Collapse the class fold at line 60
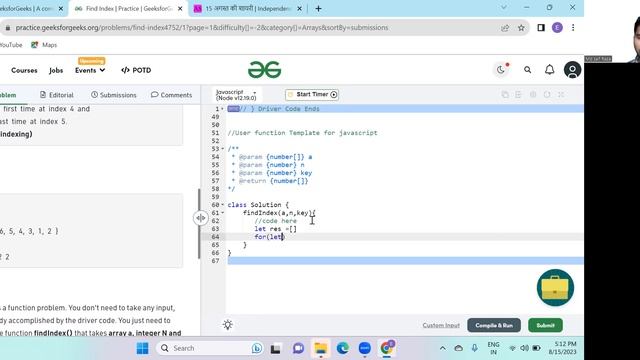This screenshot has height=360, width=640. point(222,204)
